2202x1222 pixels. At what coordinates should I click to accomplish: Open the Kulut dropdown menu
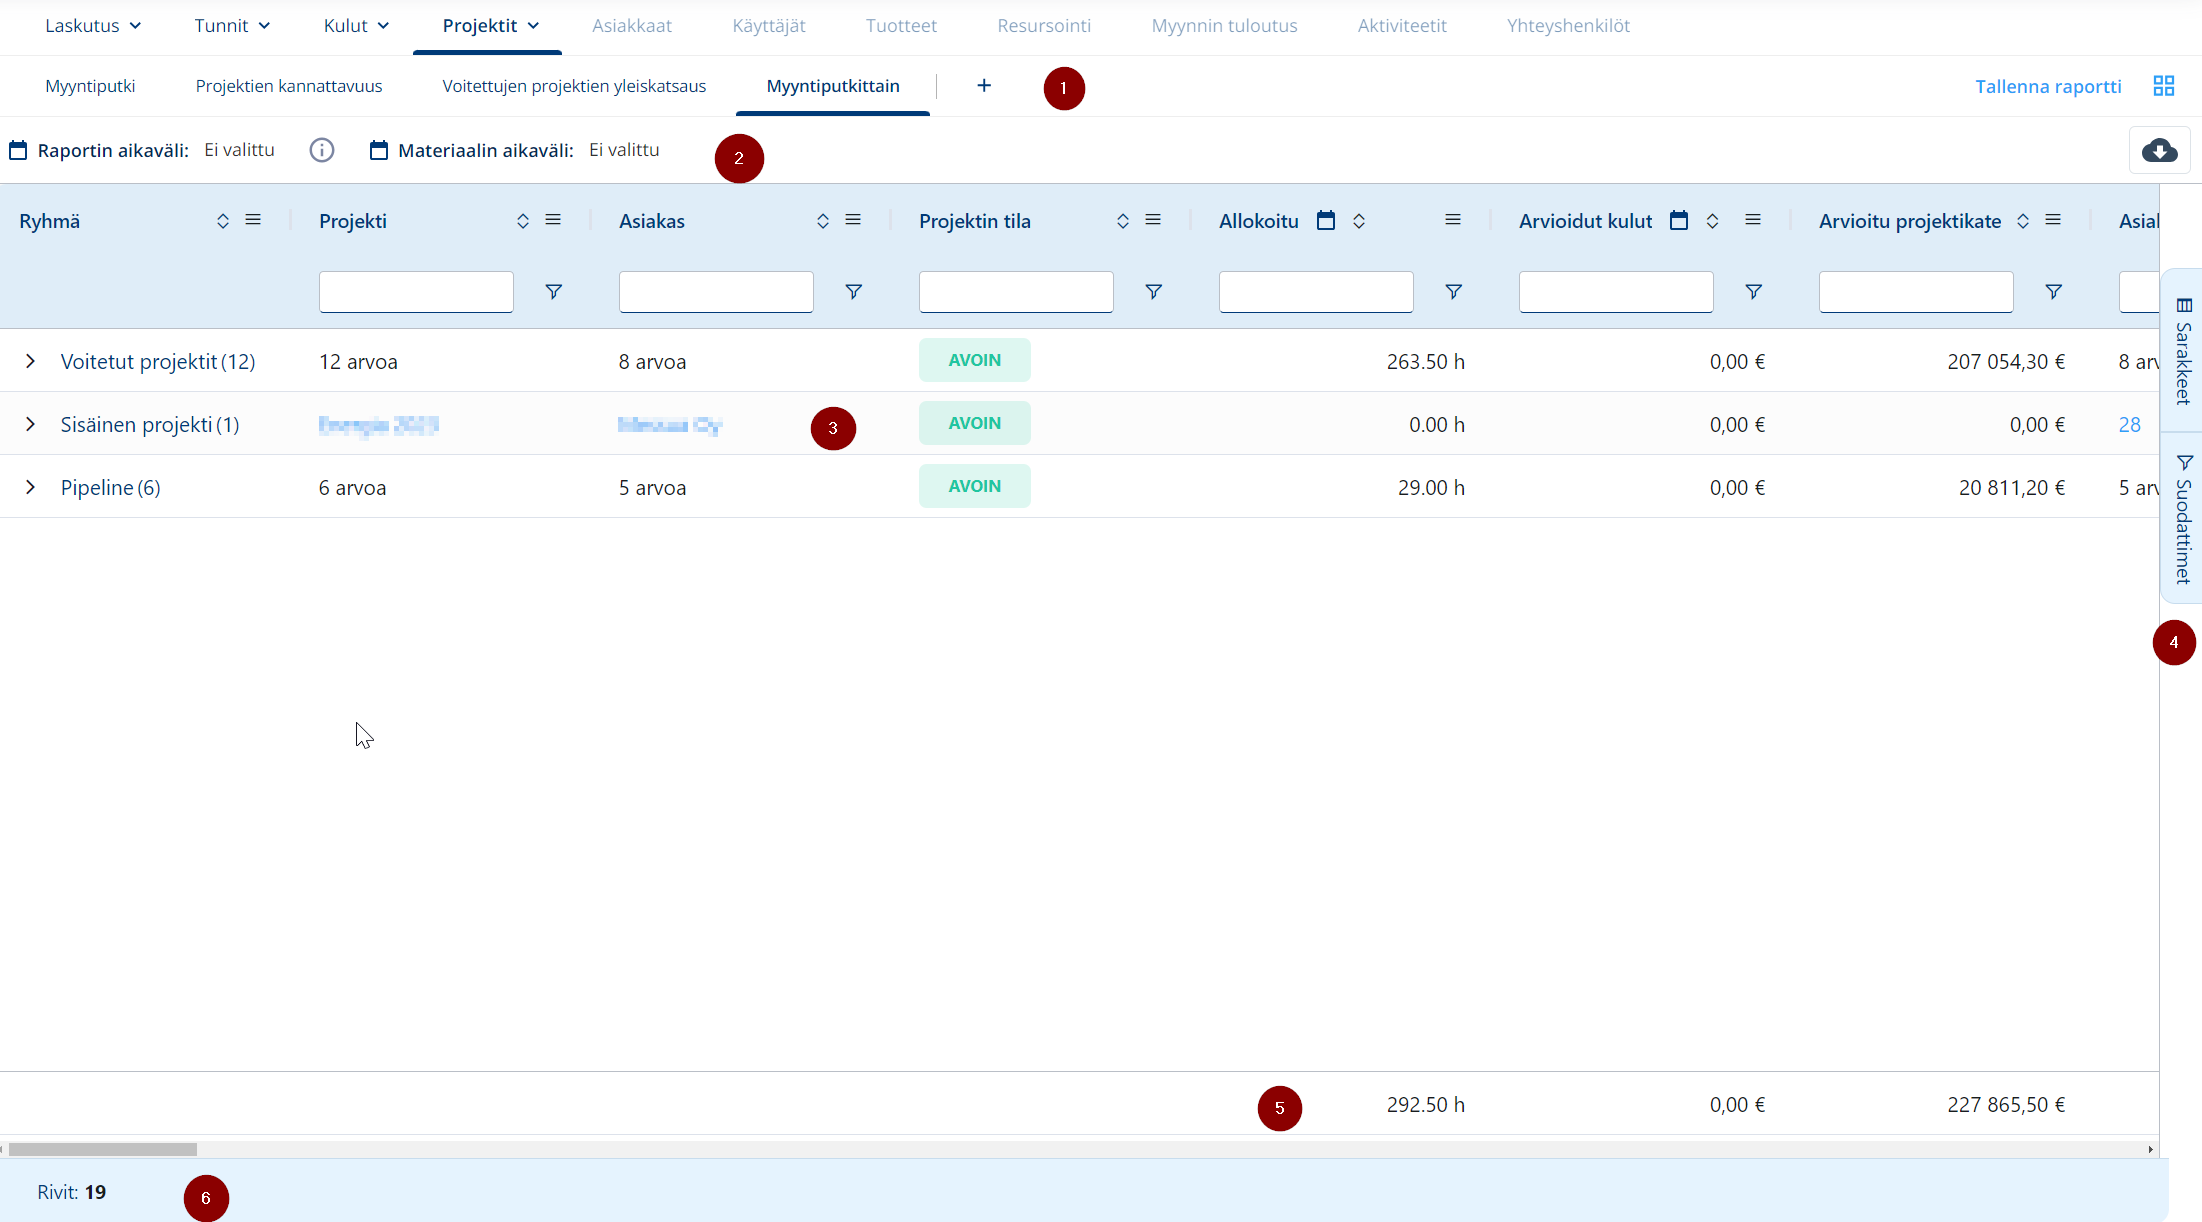tap(356, 26)
